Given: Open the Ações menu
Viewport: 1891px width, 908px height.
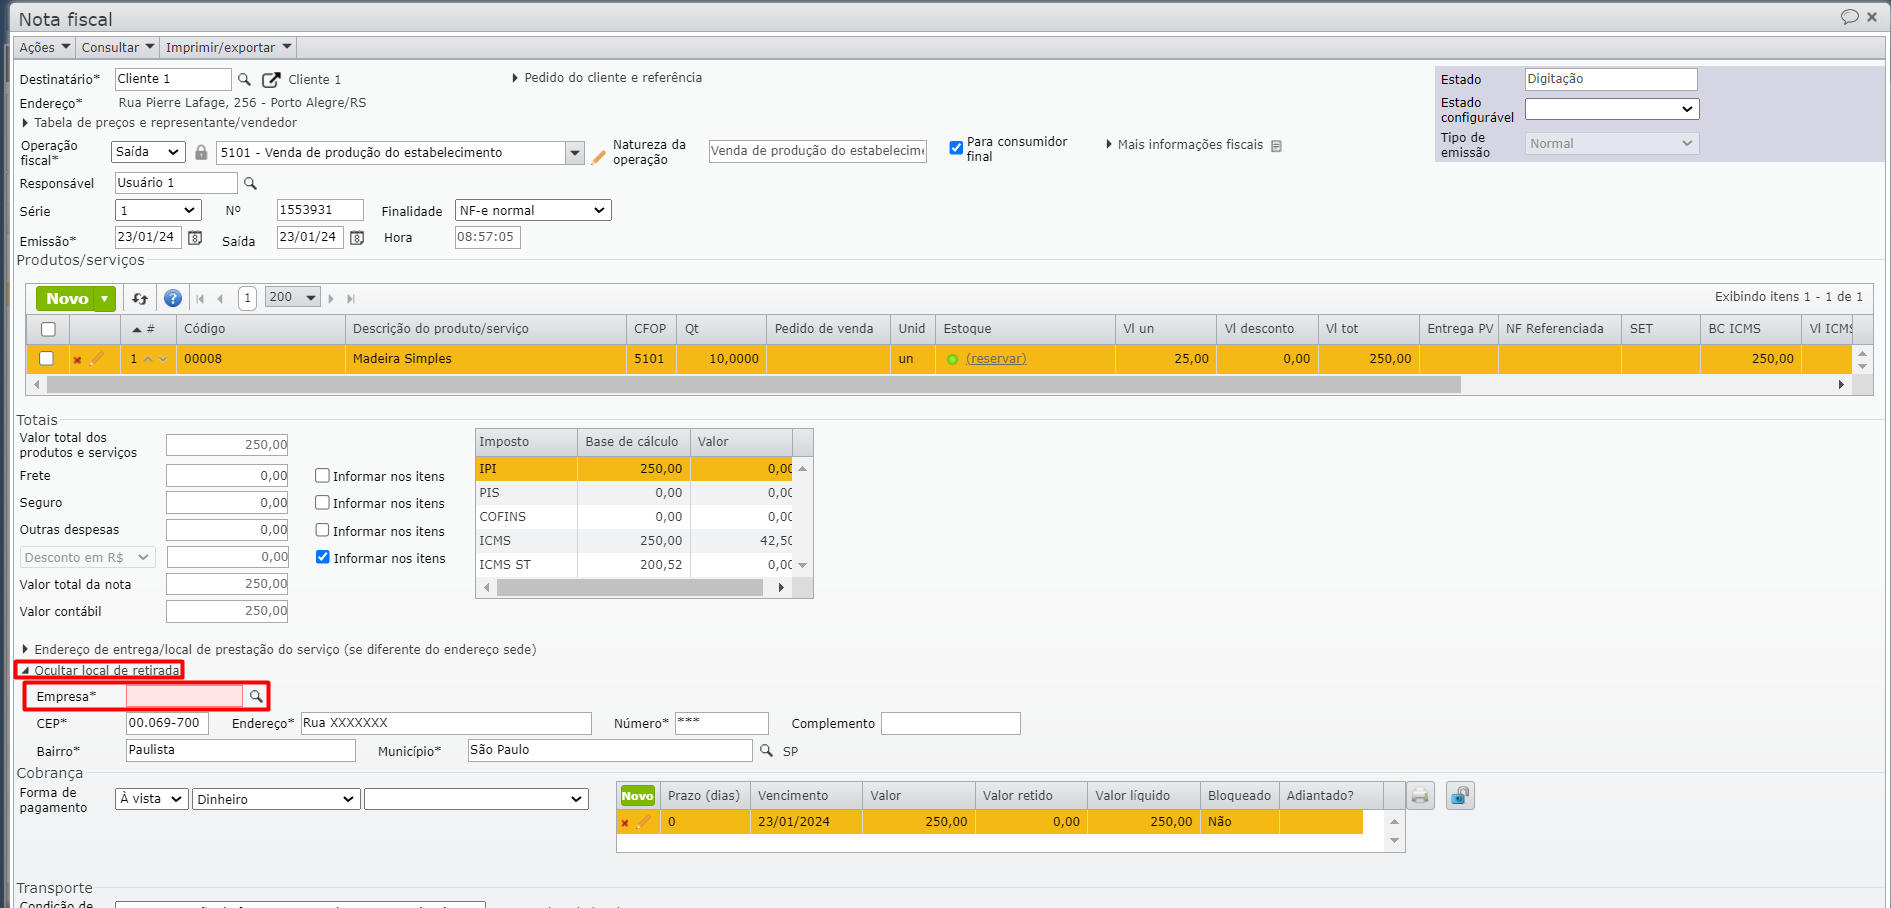Looking at the screenshot, I should coord(45,47).
